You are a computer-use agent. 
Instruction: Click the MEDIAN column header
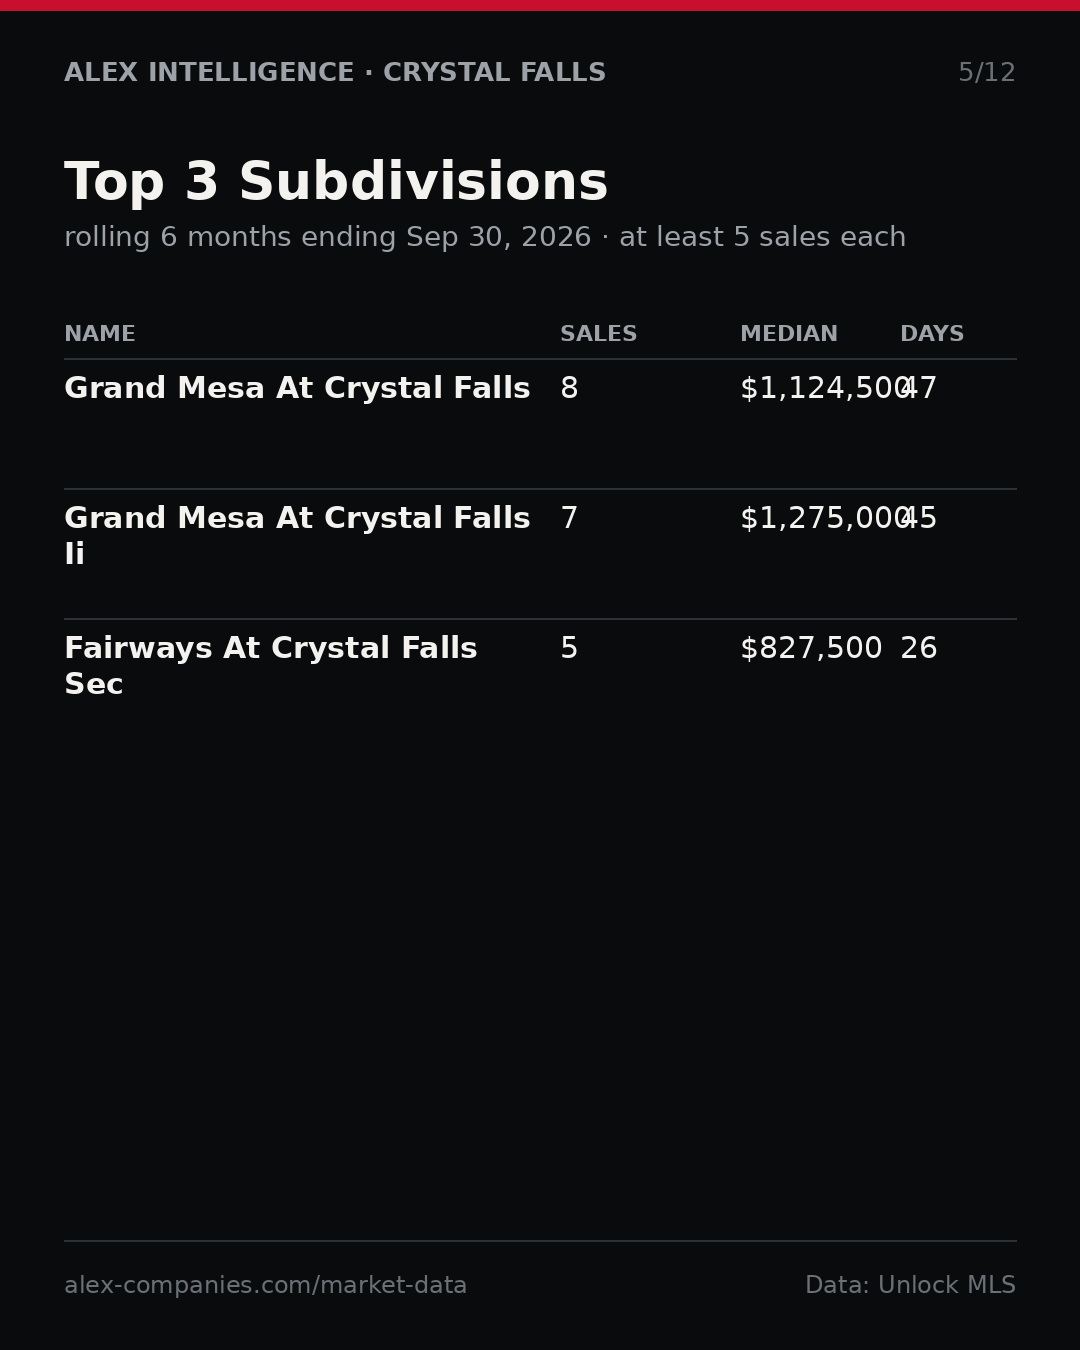789,335
